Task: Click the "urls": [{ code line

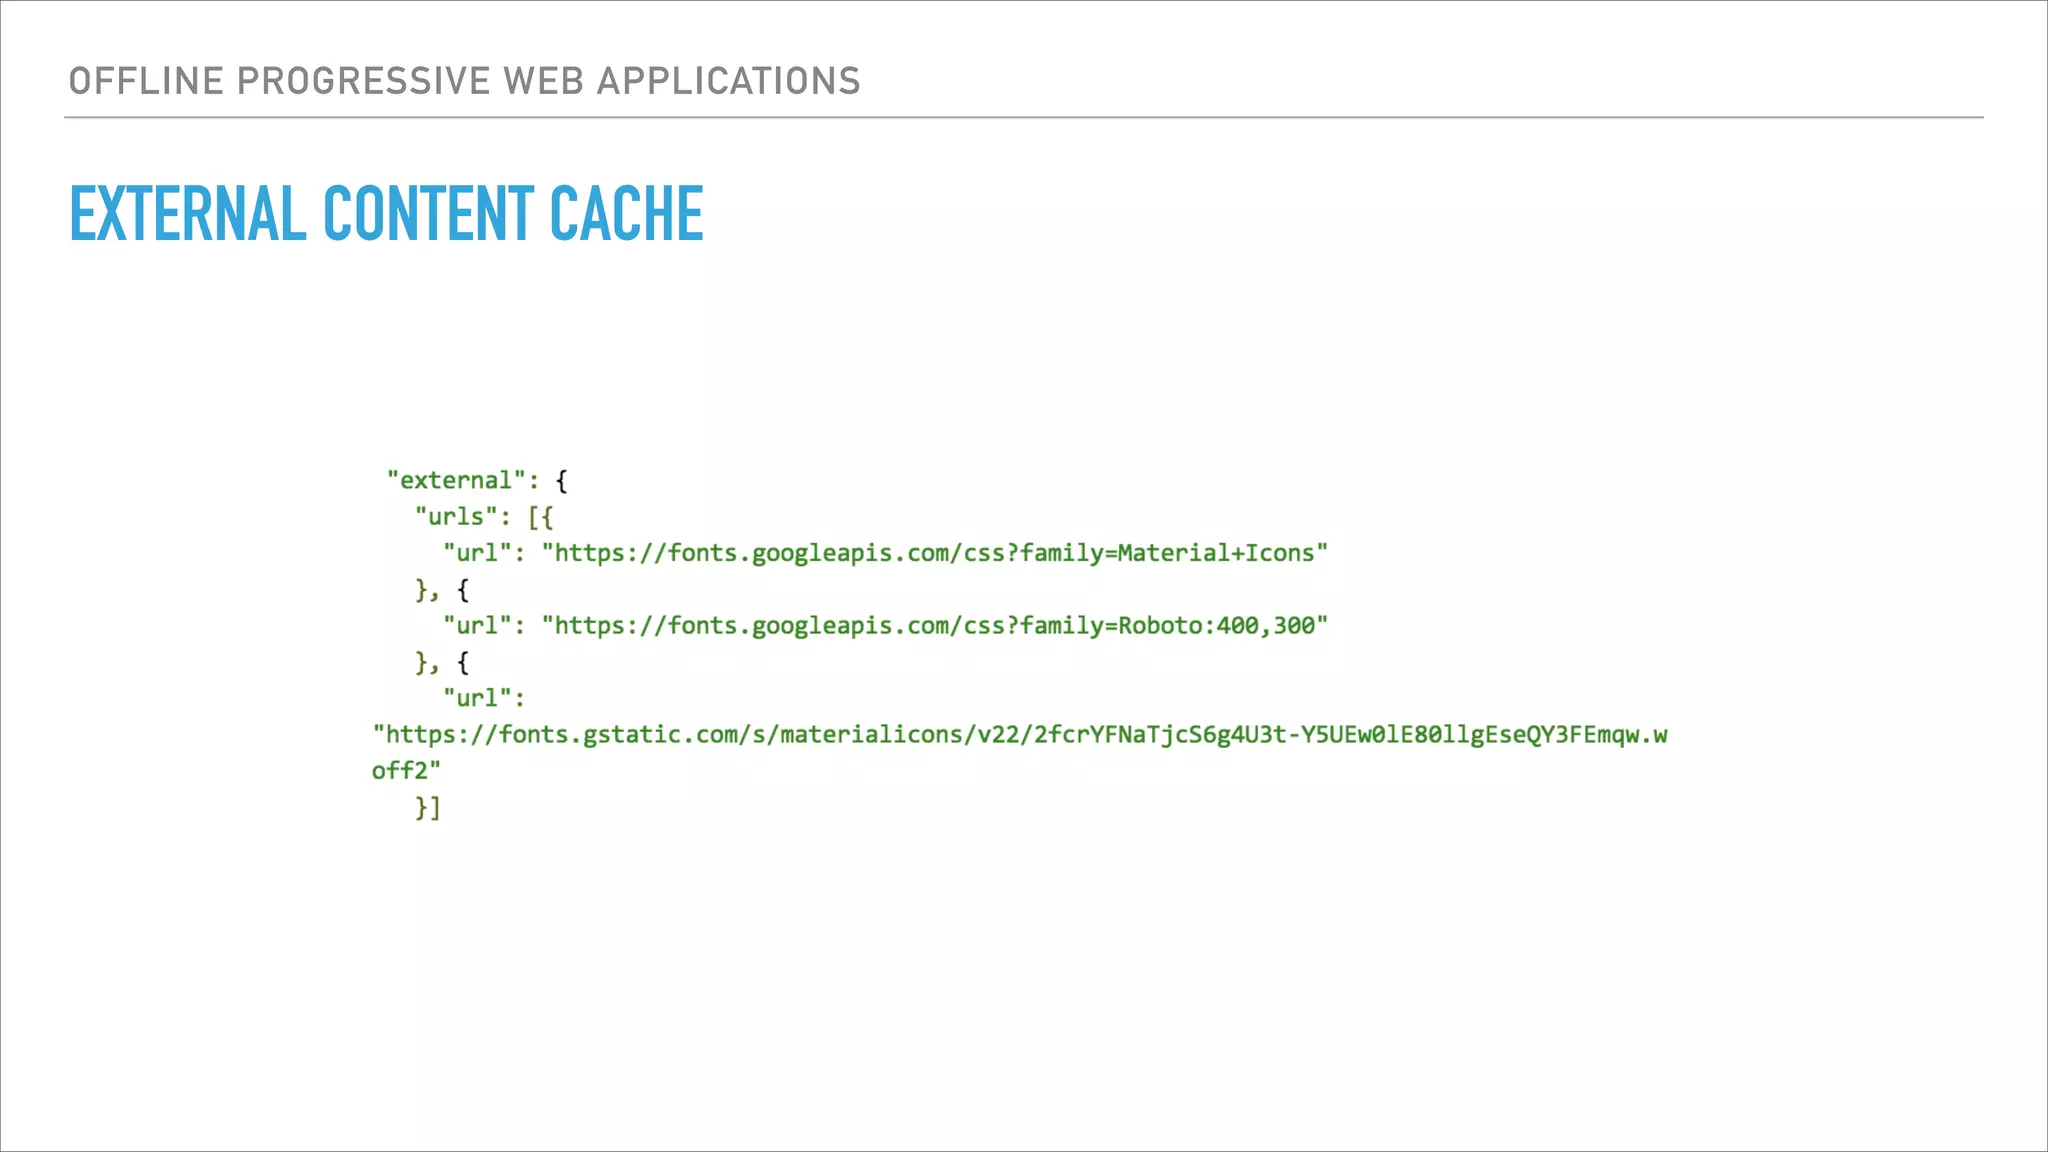Action: [484, 517]
